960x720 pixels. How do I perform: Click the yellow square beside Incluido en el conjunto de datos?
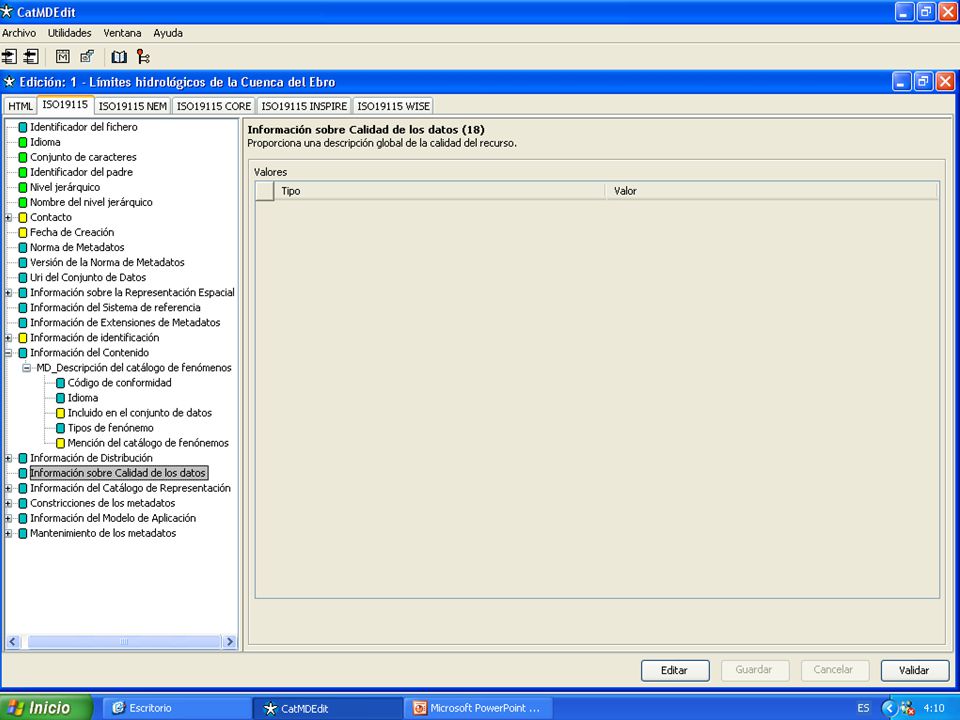[60, 413]
